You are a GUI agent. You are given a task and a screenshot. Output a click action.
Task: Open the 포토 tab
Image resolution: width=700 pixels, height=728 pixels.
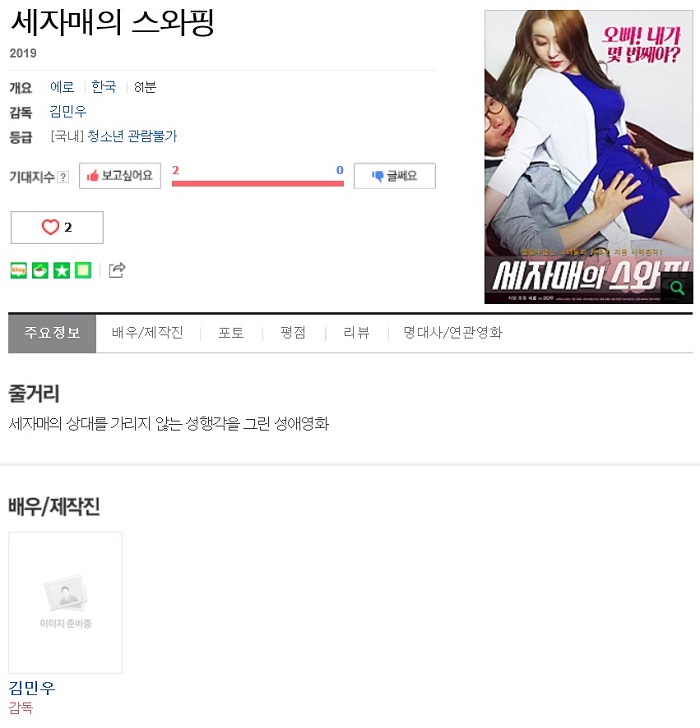[x=231, y=333]
